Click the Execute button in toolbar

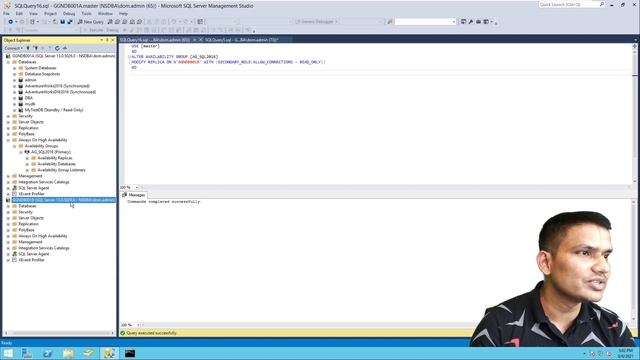pos(93,30)
